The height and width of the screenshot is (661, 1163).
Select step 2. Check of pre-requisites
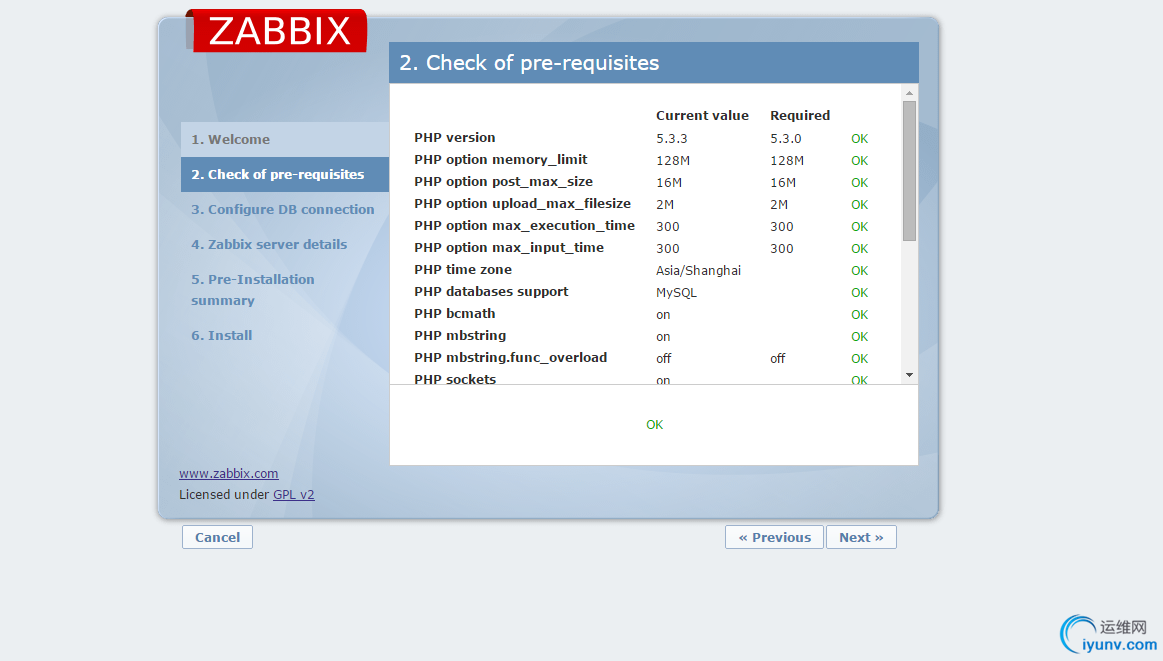(x=285, y=174)
